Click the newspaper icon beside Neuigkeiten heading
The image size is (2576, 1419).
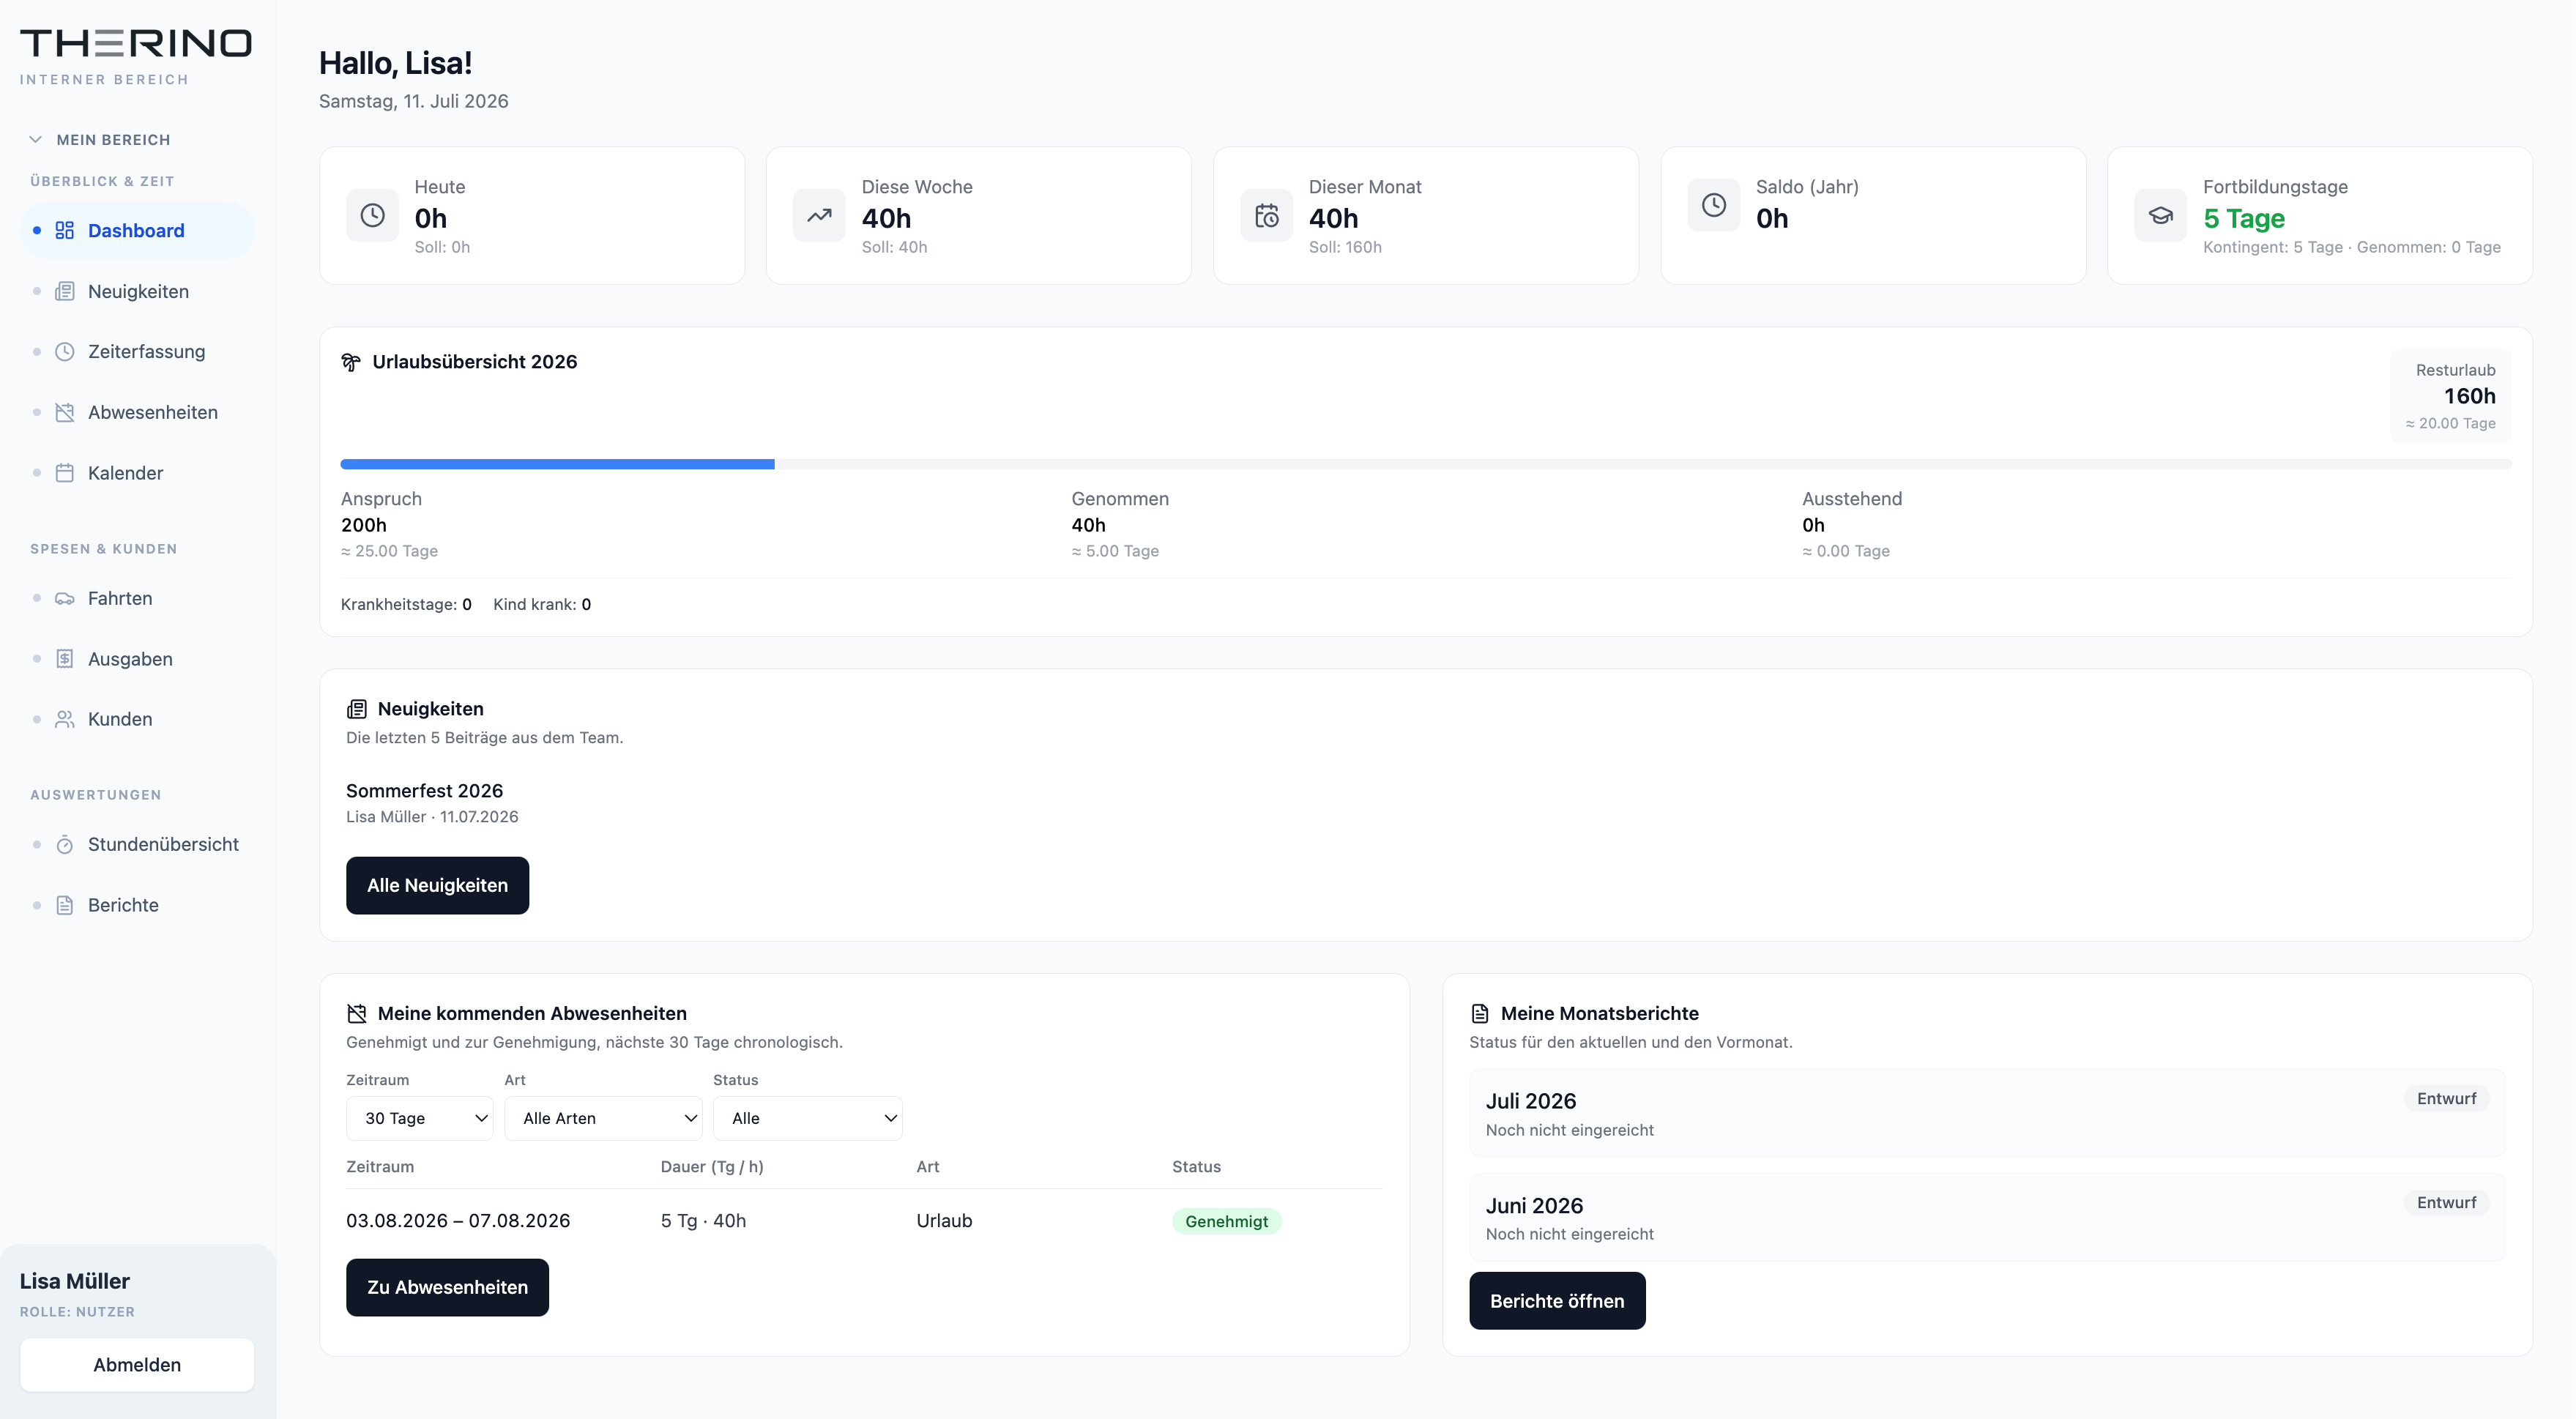click(x=357, y=709)
